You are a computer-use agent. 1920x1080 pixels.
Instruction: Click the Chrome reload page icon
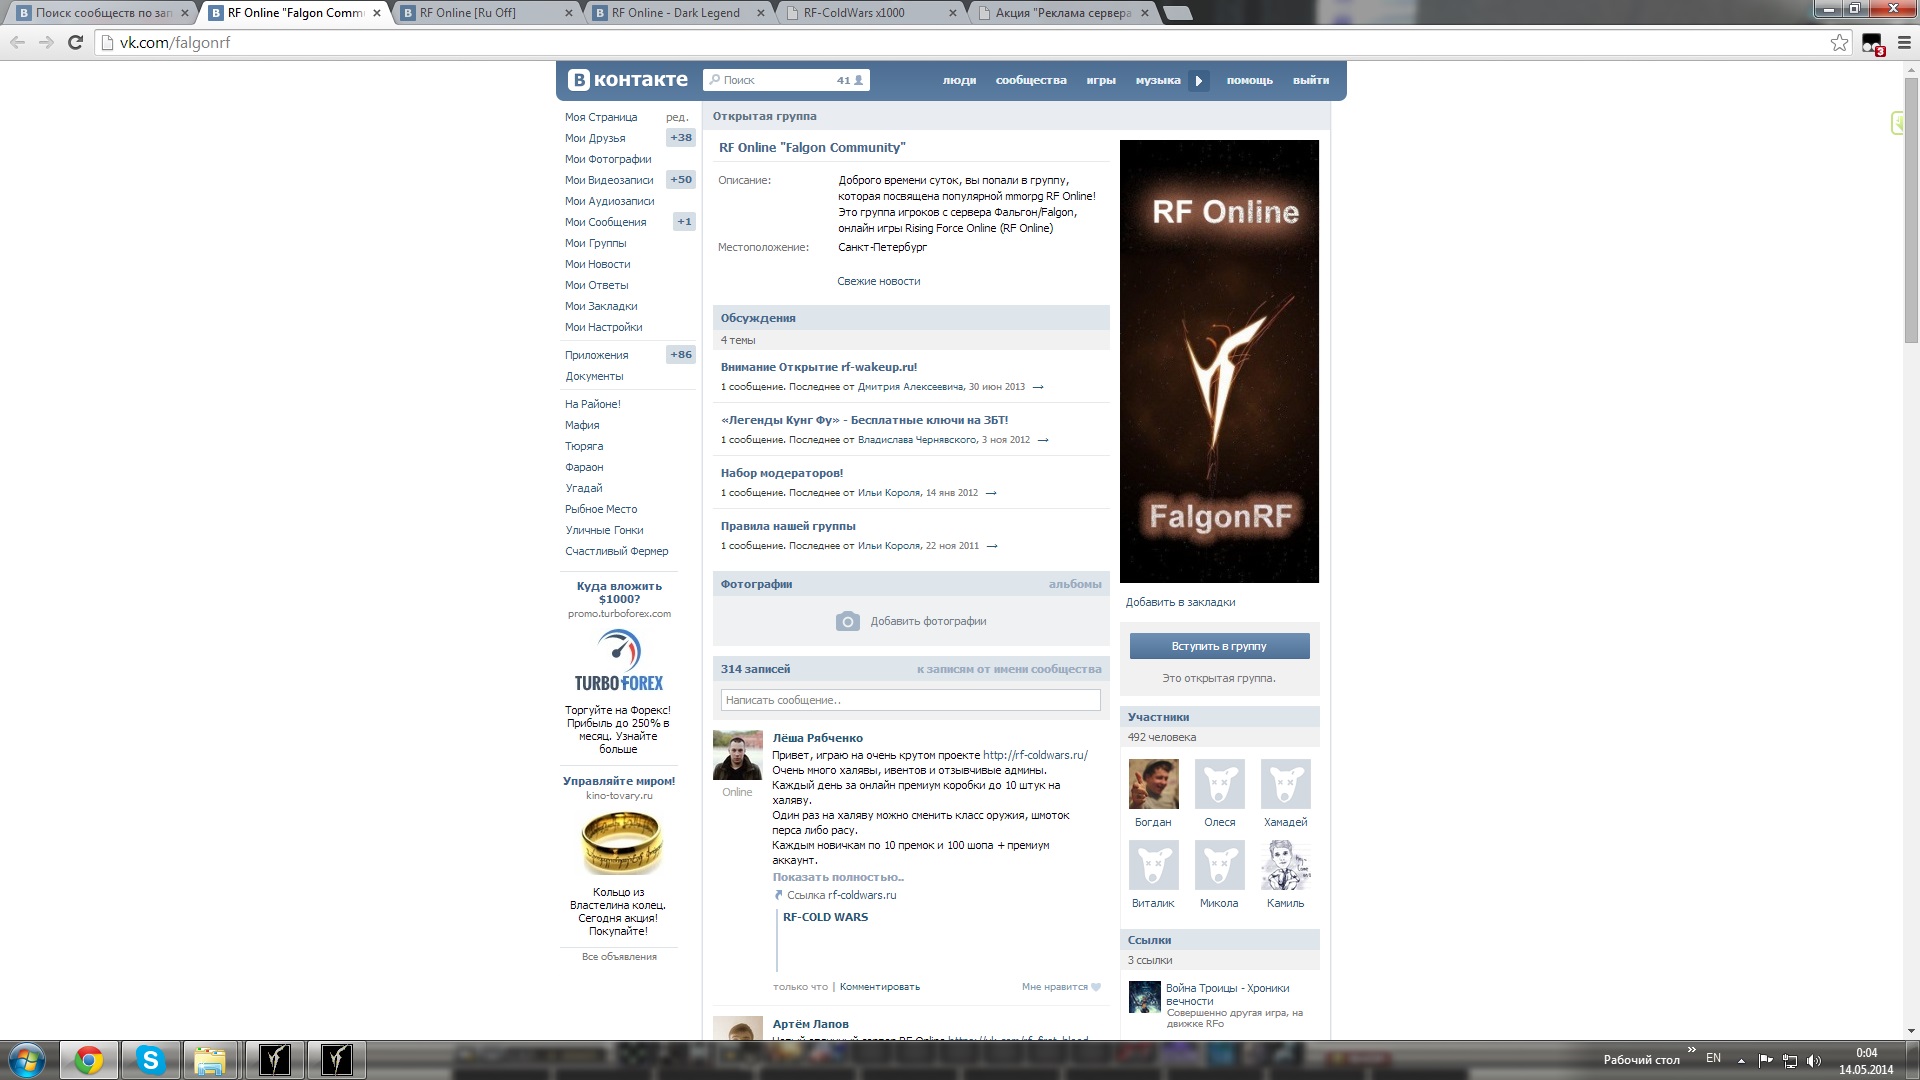[x=75, y=42]
